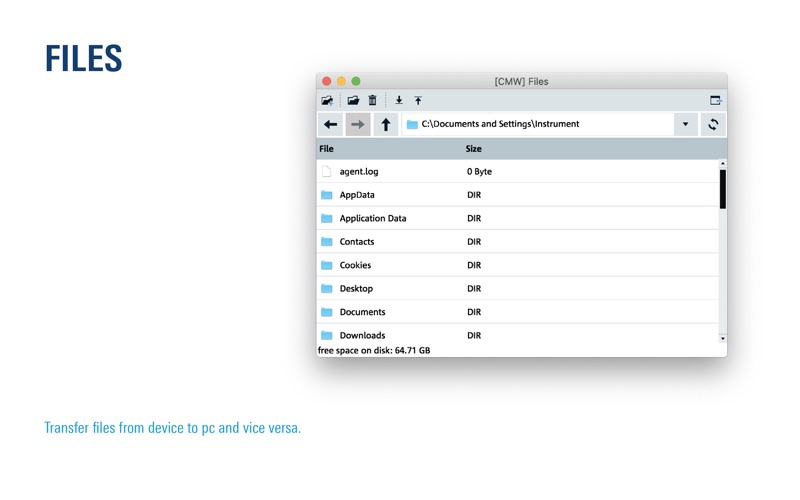This screenshot has width=800, height=500.
Task: Click the free space on disk status text
Action: point(374,351)
